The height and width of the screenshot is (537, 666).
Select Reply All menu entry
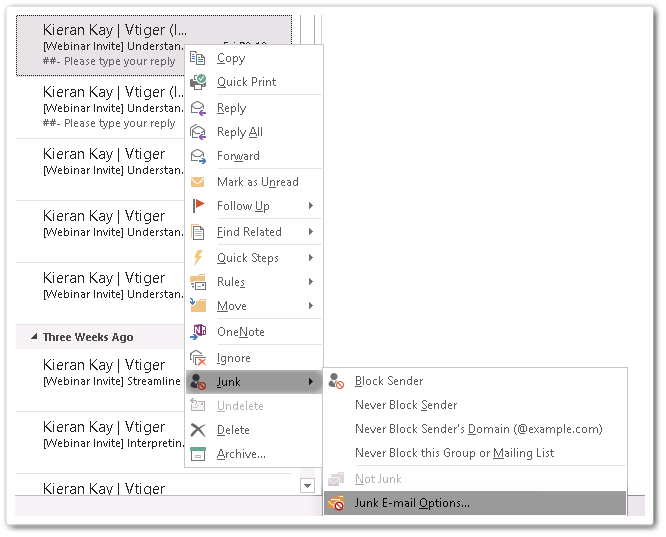coord(254,132)
